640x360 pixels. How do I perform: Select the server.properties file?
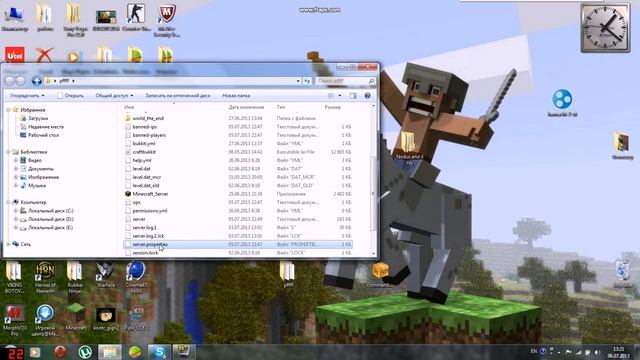pos(238,244)
